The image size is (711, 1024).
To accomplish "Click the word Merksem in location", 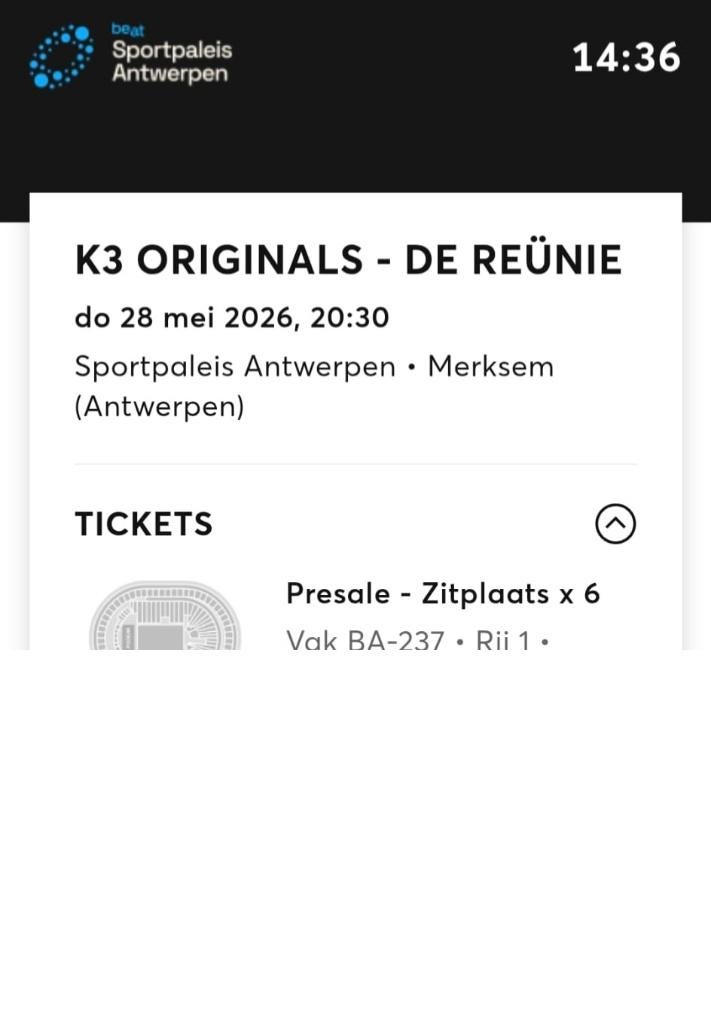I will coord(490,367).
